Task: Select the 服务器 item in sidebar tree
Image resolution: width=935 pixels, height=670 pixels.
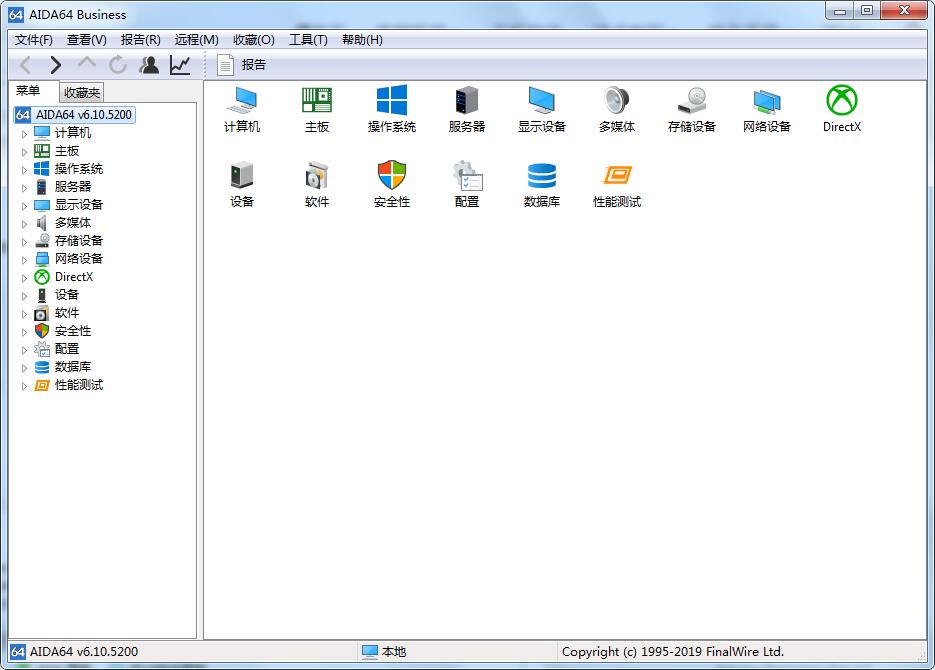Action: (73, 187)
